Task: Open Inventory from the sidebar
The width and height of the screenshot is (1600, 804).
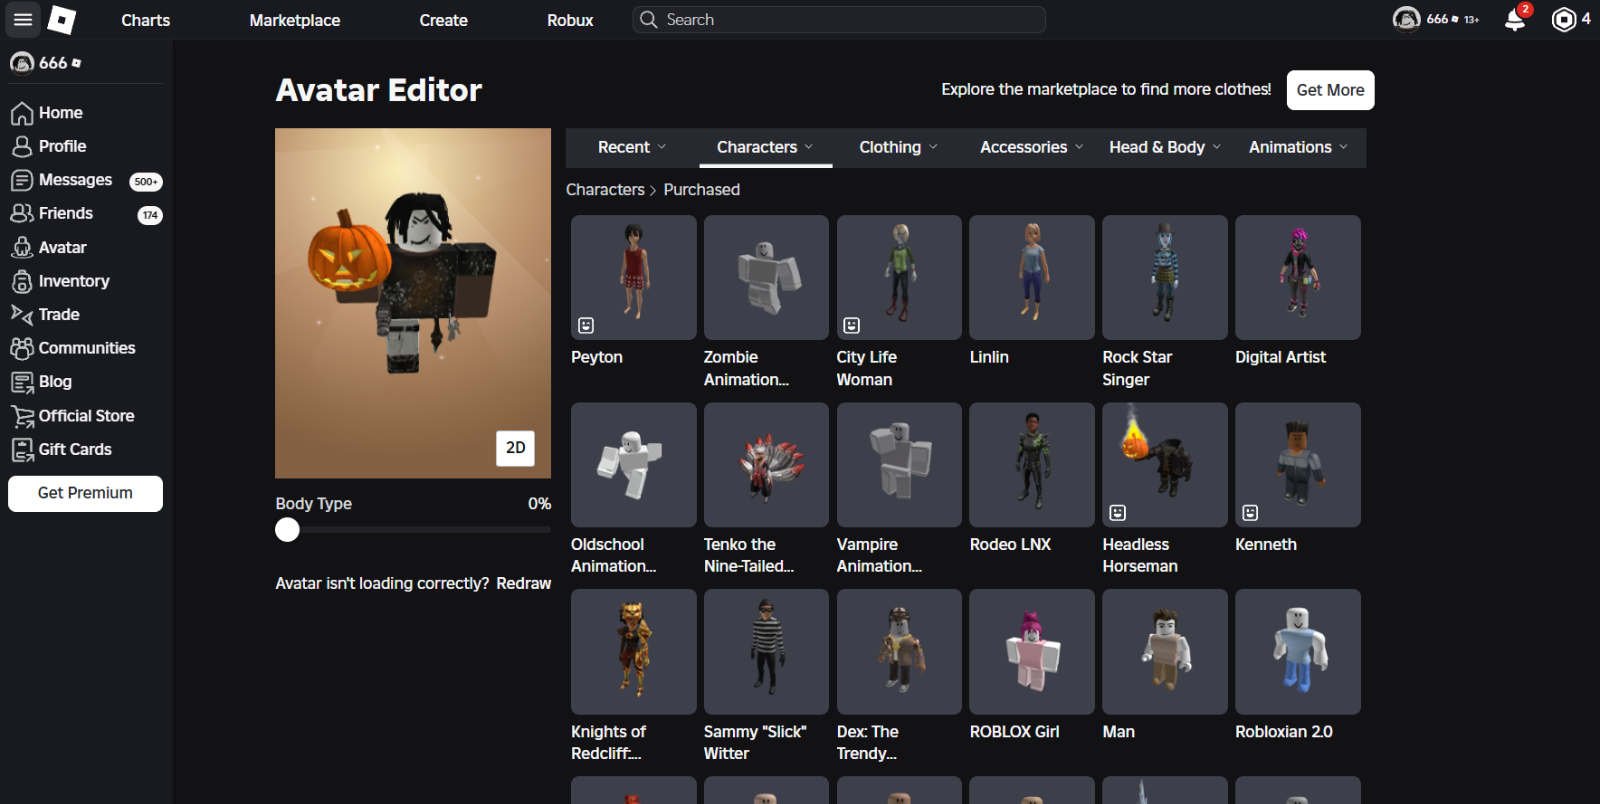Action: pos(74,281)
